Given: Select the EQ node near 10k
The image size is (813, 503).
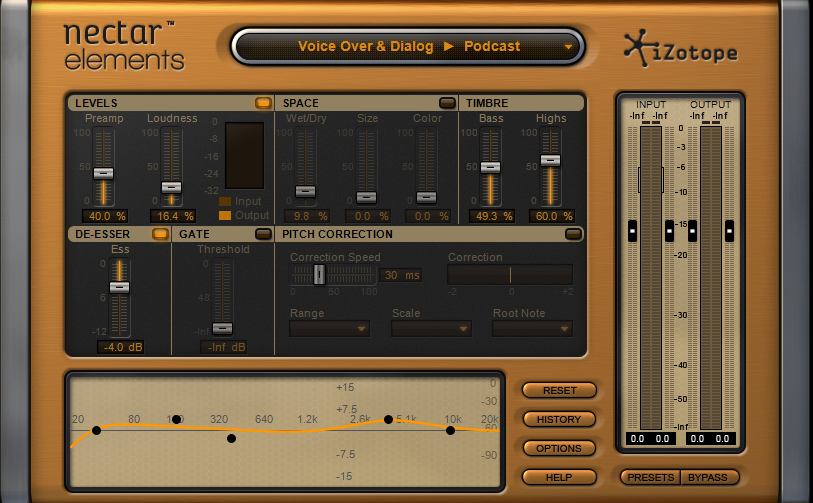Looking at the screenshot, I should 450,430.
